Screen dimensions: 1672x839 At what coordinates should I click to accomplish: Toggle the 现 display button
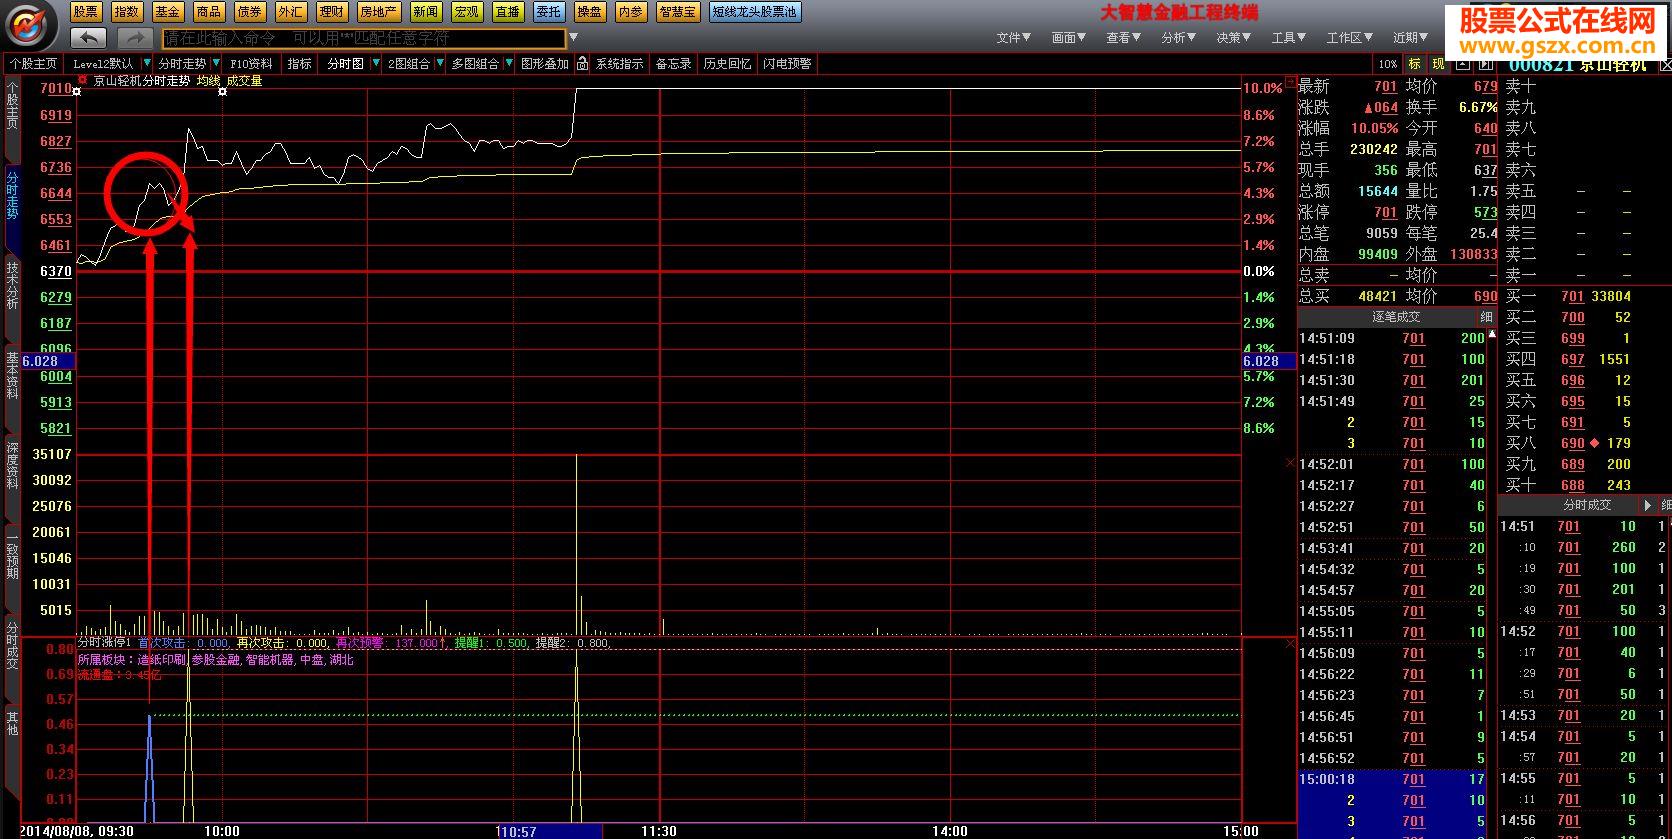pos(1438,64)
